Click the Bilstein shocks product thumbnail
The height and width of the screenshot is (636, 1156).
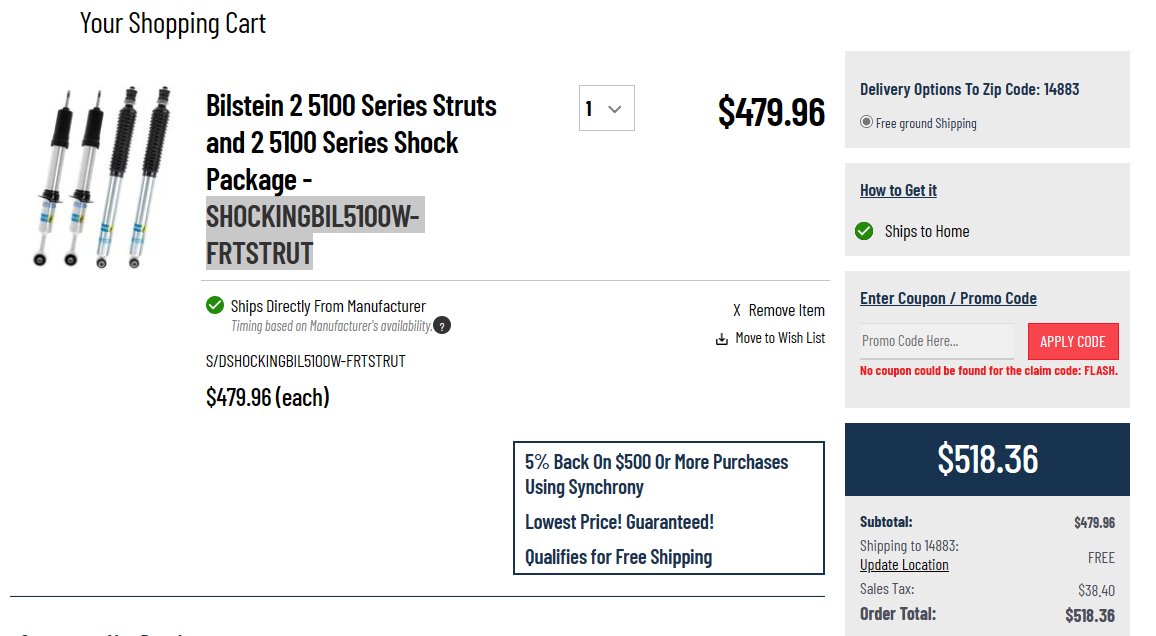[x=102, y=177]
